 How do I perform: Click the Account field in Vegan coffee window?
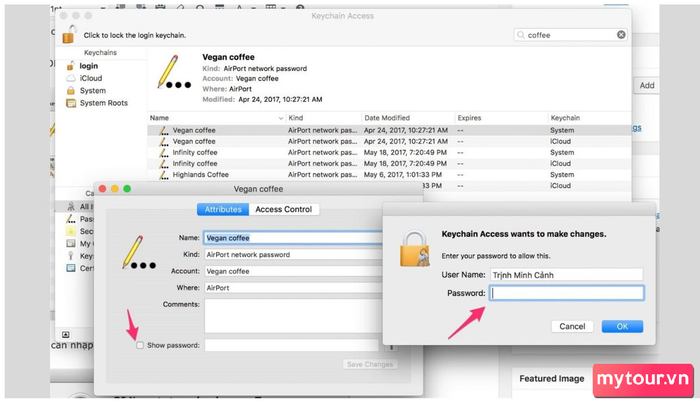click(293, 271)
